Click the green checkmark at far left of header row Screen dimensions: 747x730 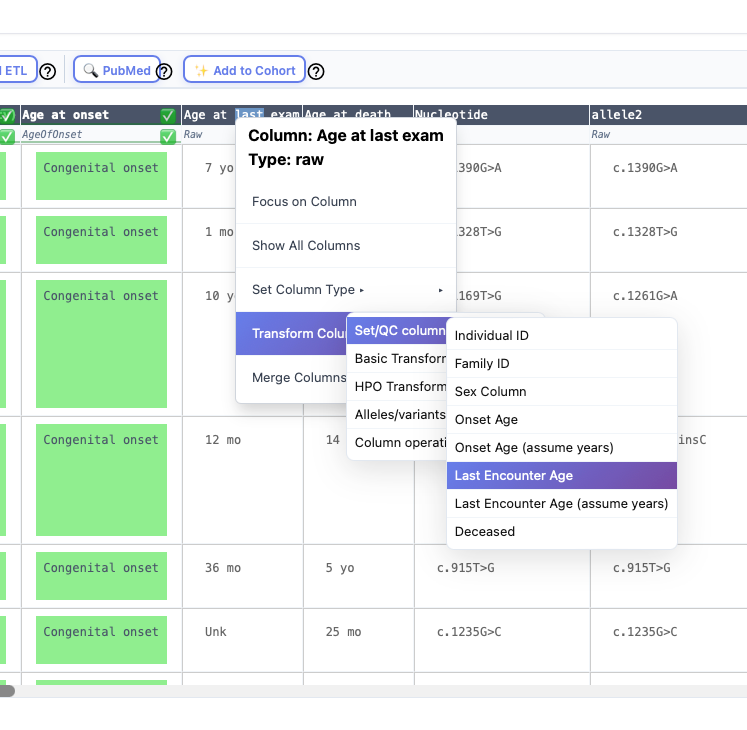click(7, 116)
